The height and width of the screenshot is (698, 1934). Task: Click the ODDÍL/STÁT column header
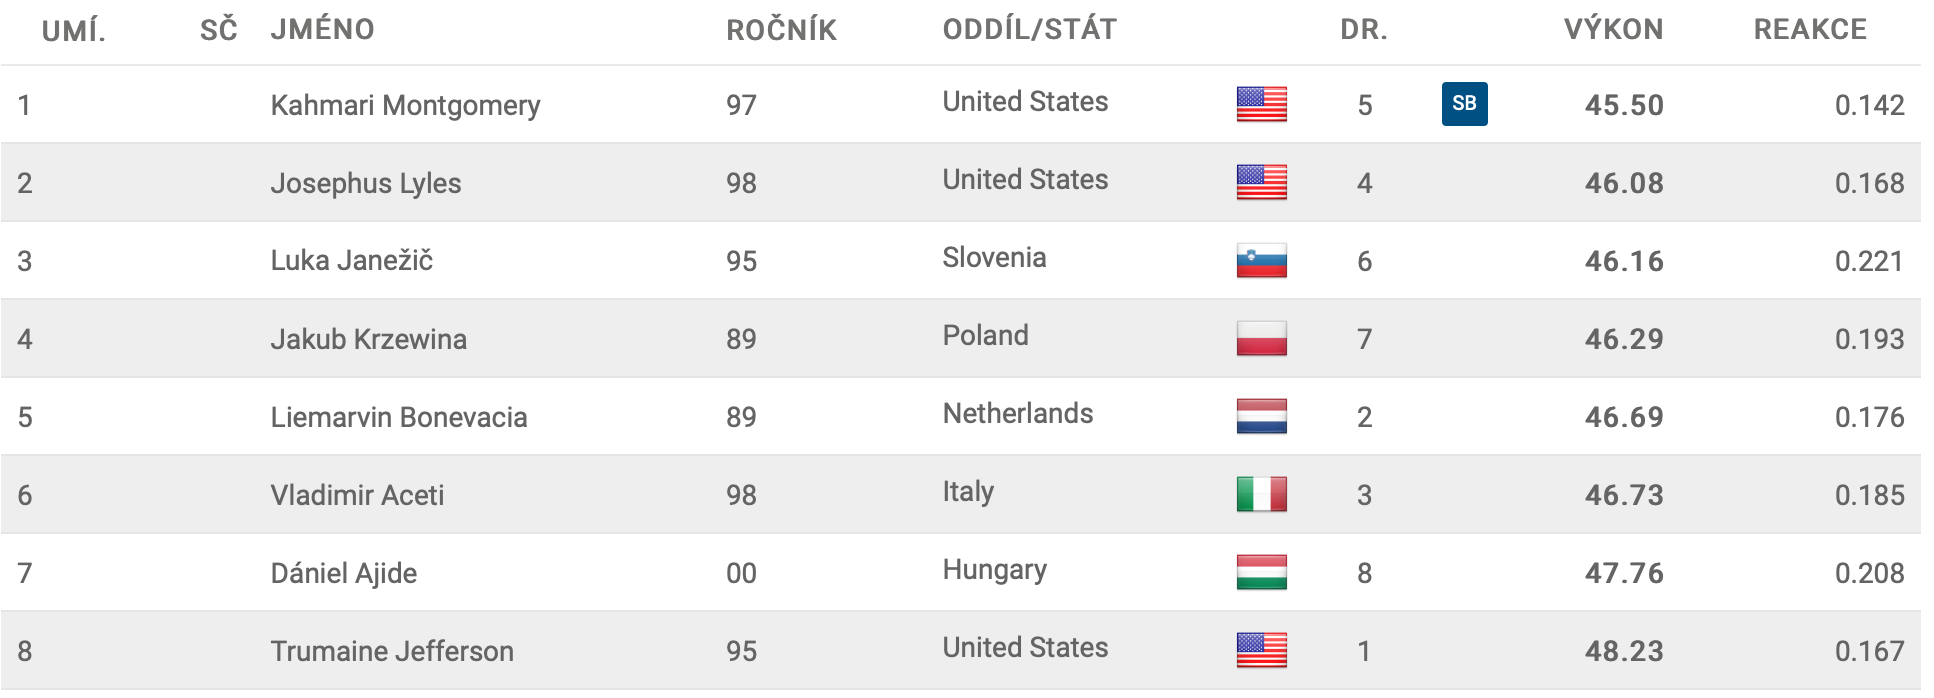click(1029, 29)
